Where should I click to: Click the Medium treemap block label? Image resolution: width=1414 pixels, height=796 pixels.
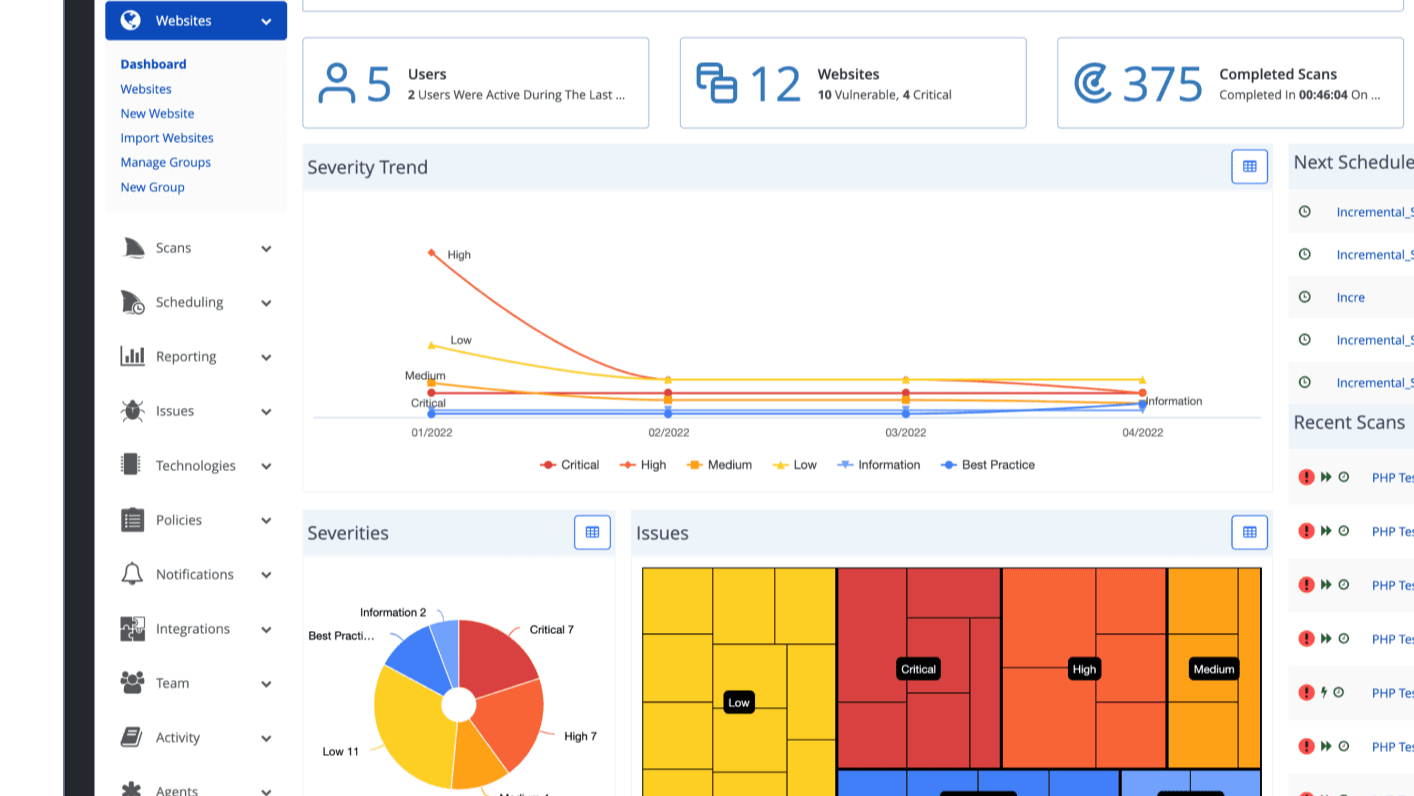tap(1214, 669)
